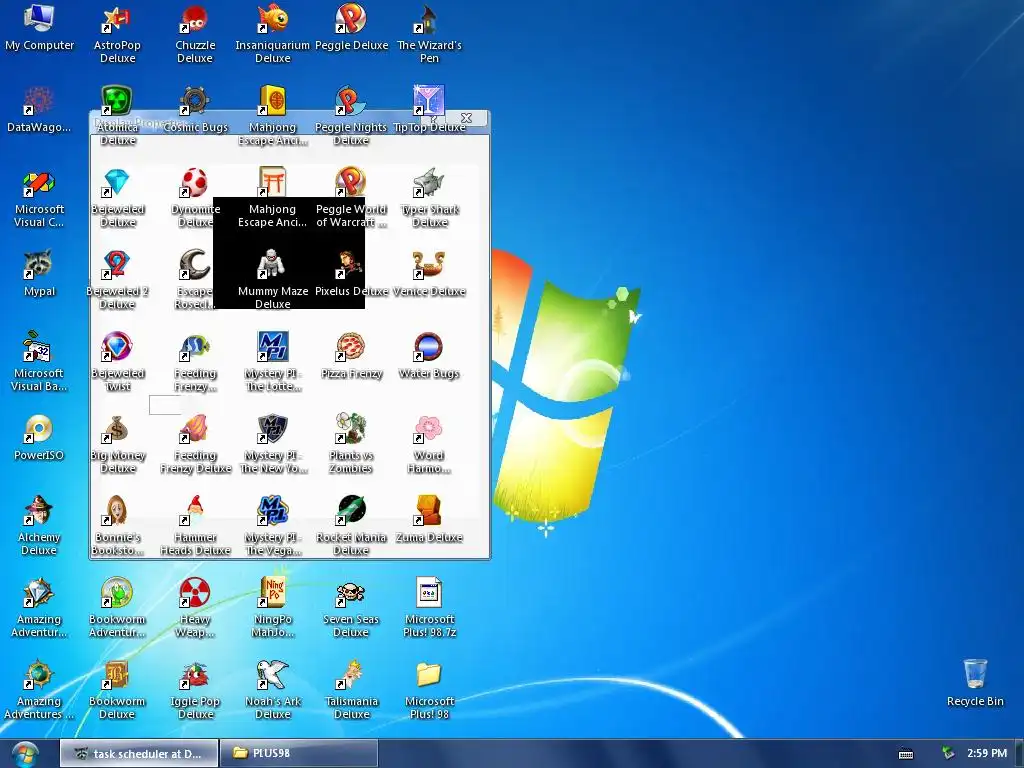This screenshot has height=768, width=1024.
Task: Switch to PLUS98 folder taskbar button
Action: tap(299, 753)
